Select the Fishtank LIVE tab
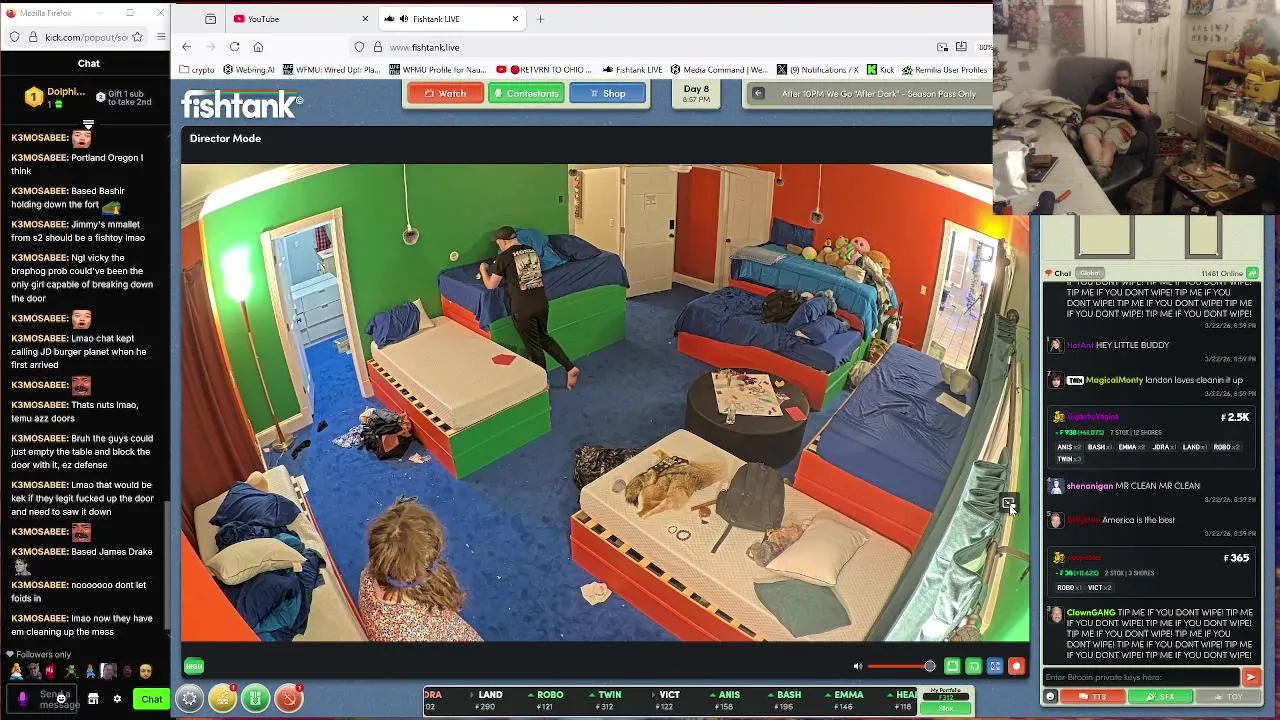The height and width of the screenshot is (720, 1280). point(450,19)
